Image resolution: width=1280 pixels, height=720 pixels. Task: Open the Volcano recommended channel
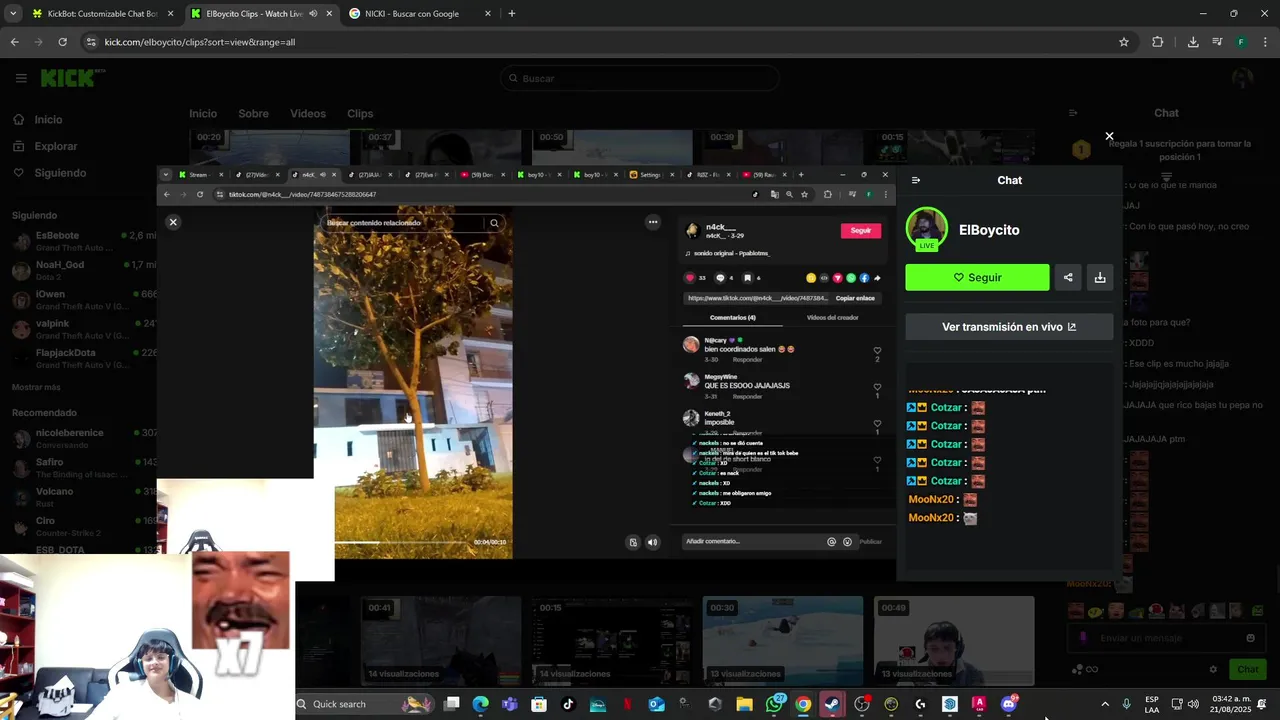(85, 497)
